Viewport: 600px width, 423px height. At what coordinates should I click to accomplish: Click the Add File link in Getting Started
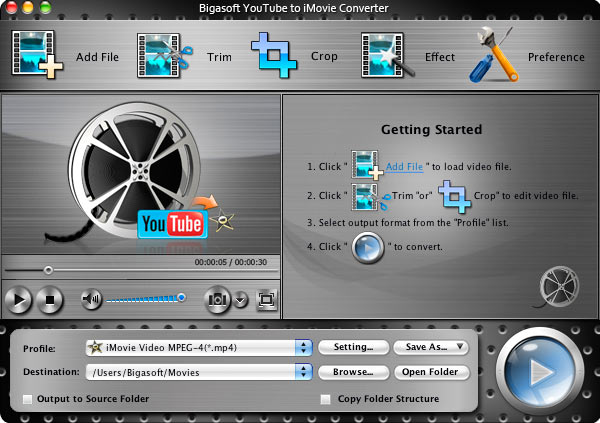(x=404, y=167)
